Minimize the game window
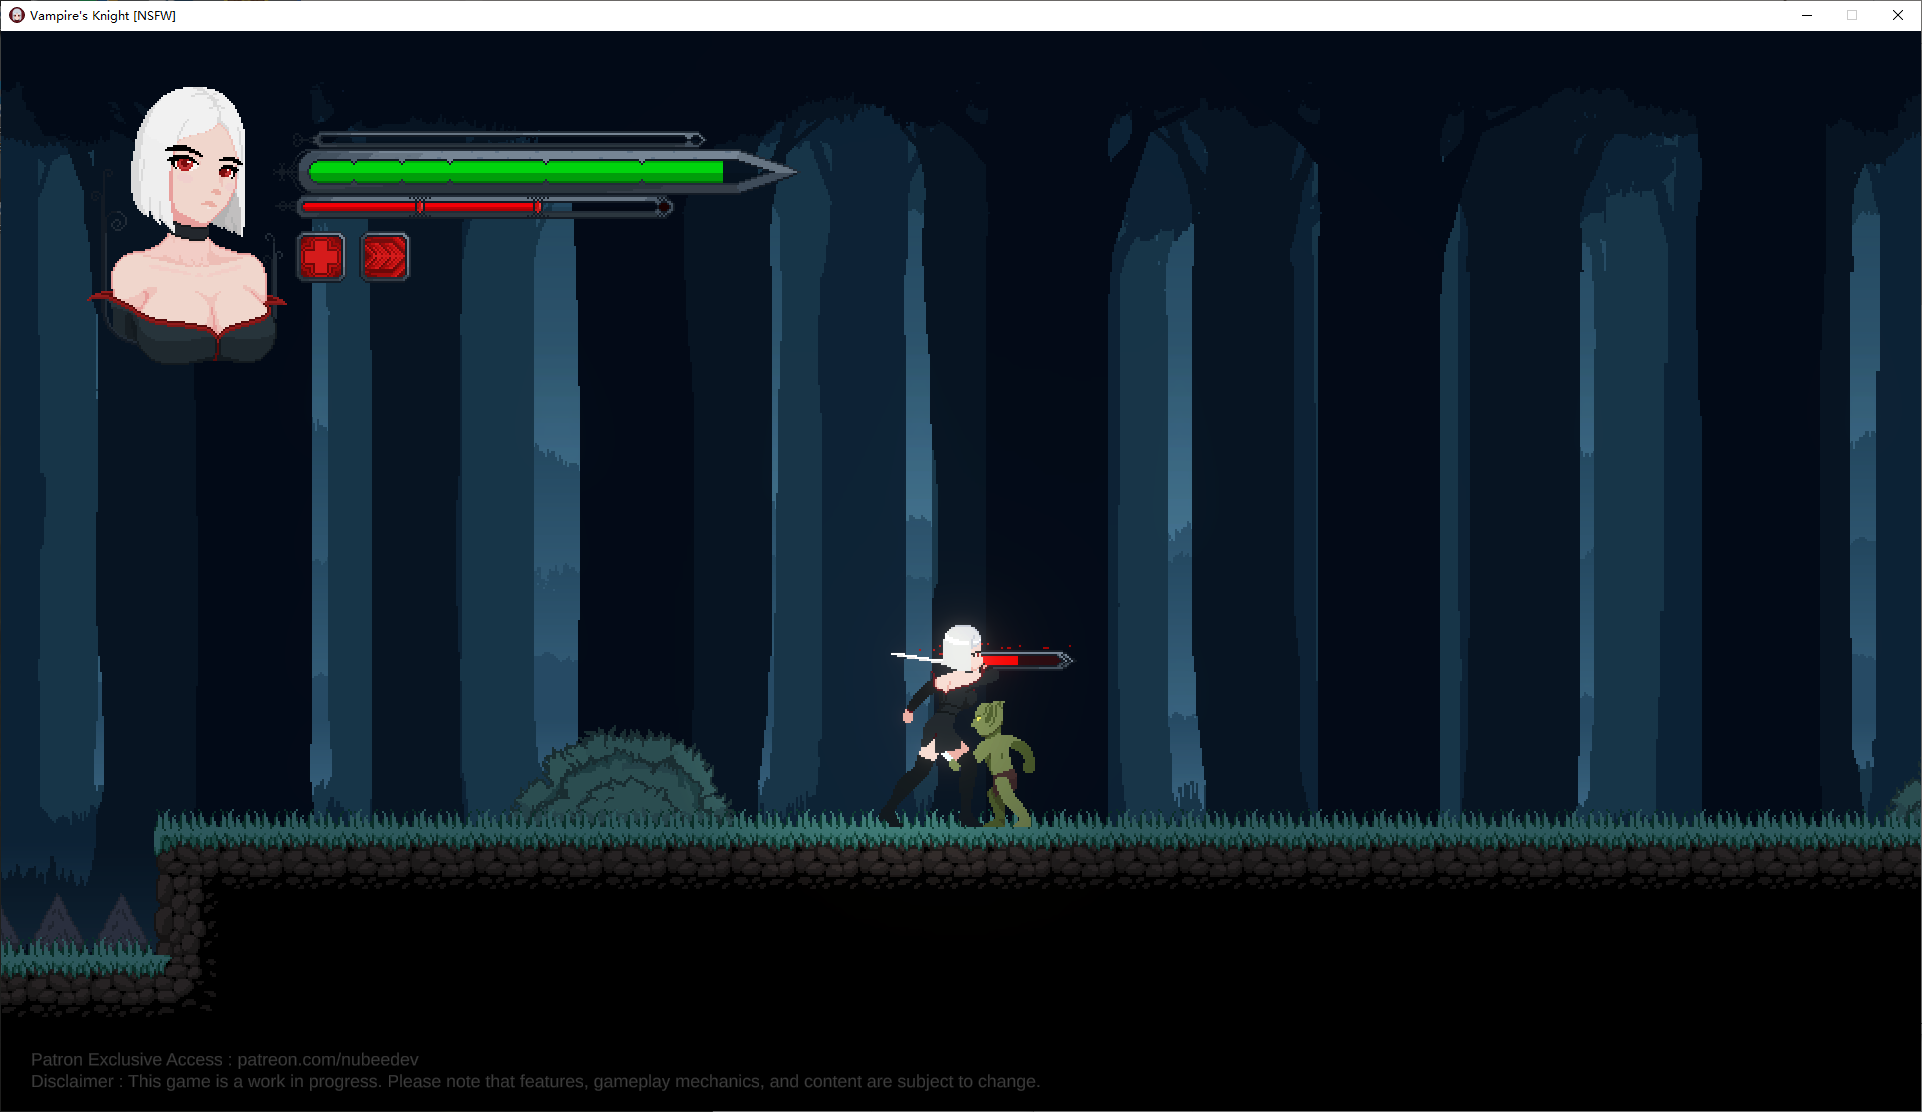Image resolution: width=1922 pixels, height=1112 pixels. click(1807, 15)
